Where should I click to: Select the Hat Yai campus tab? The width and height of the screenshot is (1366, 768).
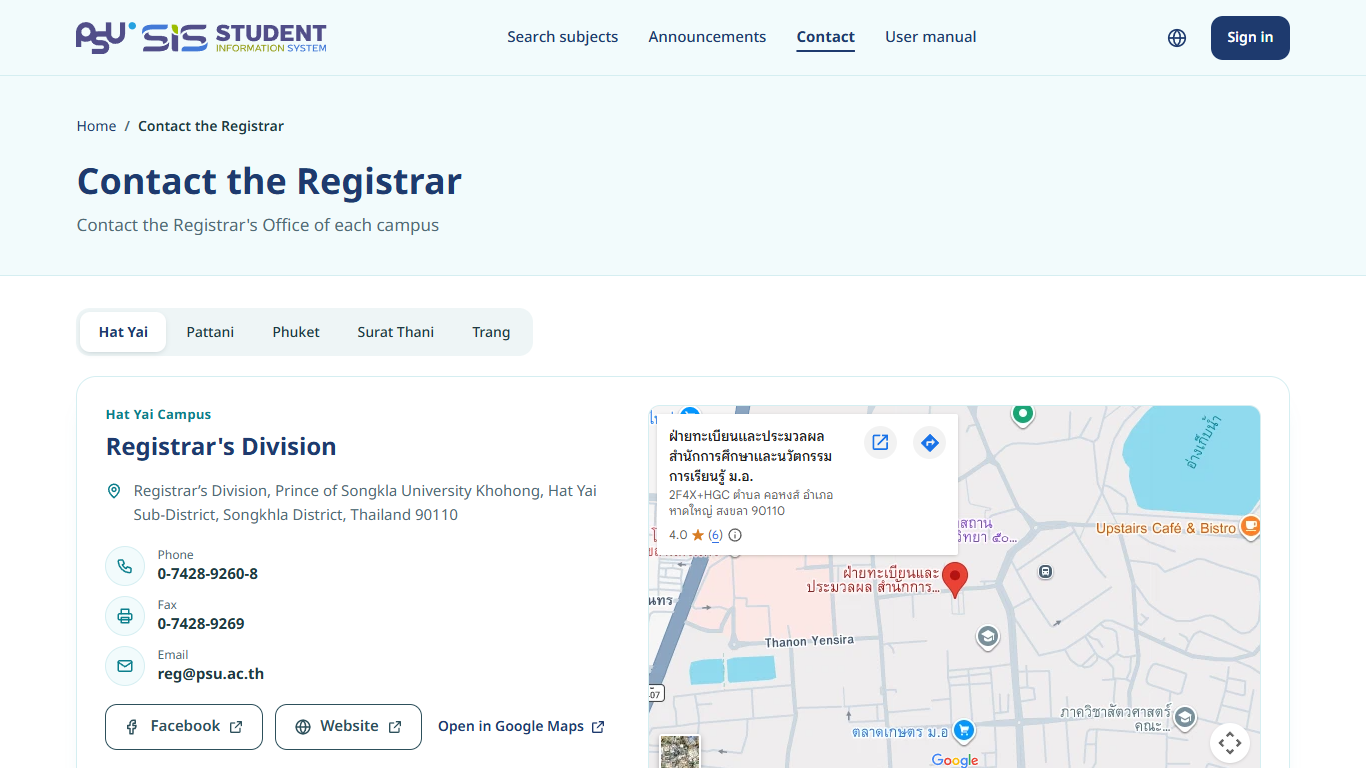123,332
